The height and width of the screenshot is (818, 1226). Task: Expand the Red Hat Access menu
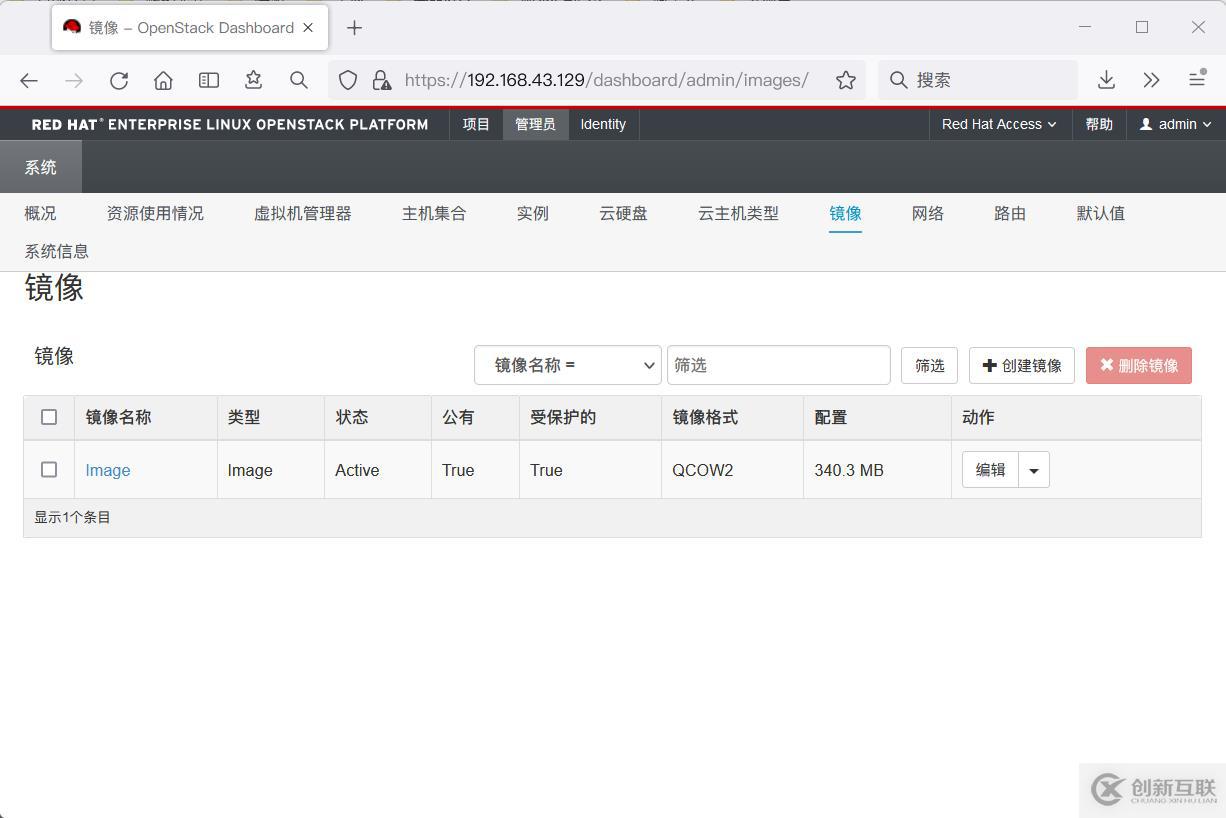[998, 124]
